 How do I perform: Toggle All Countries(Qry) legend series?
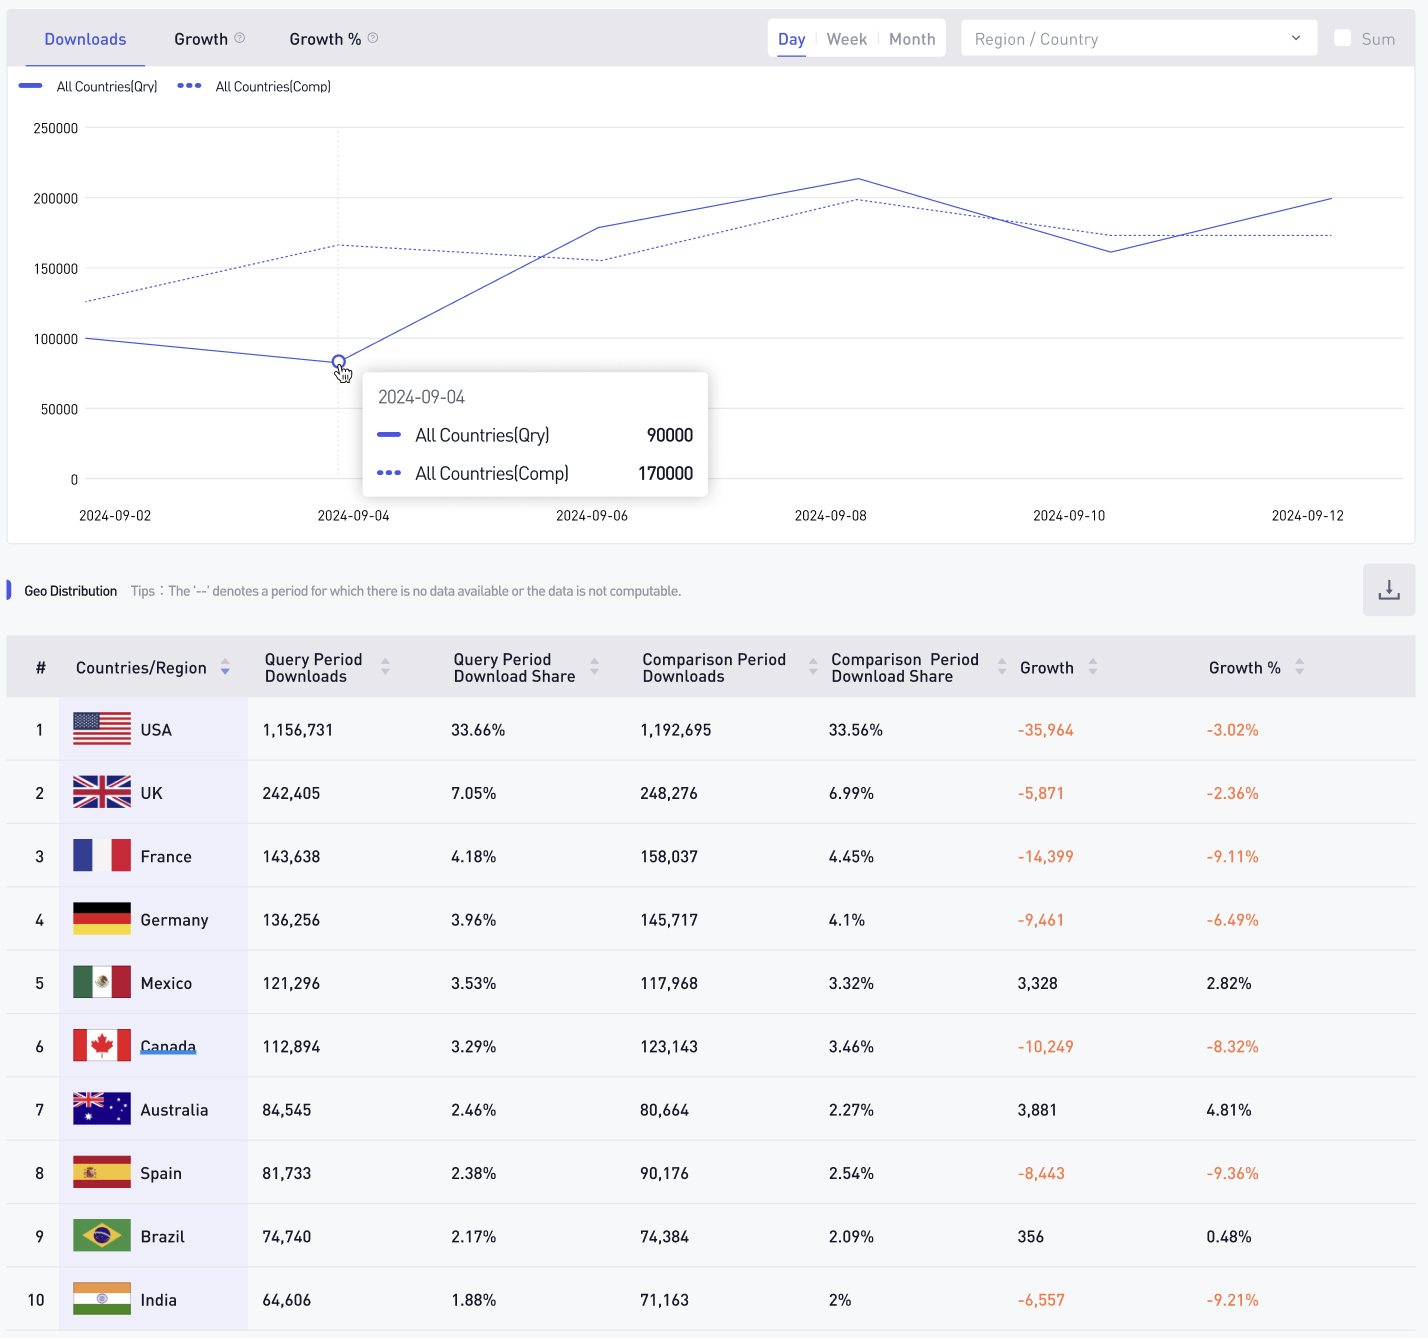88,87
